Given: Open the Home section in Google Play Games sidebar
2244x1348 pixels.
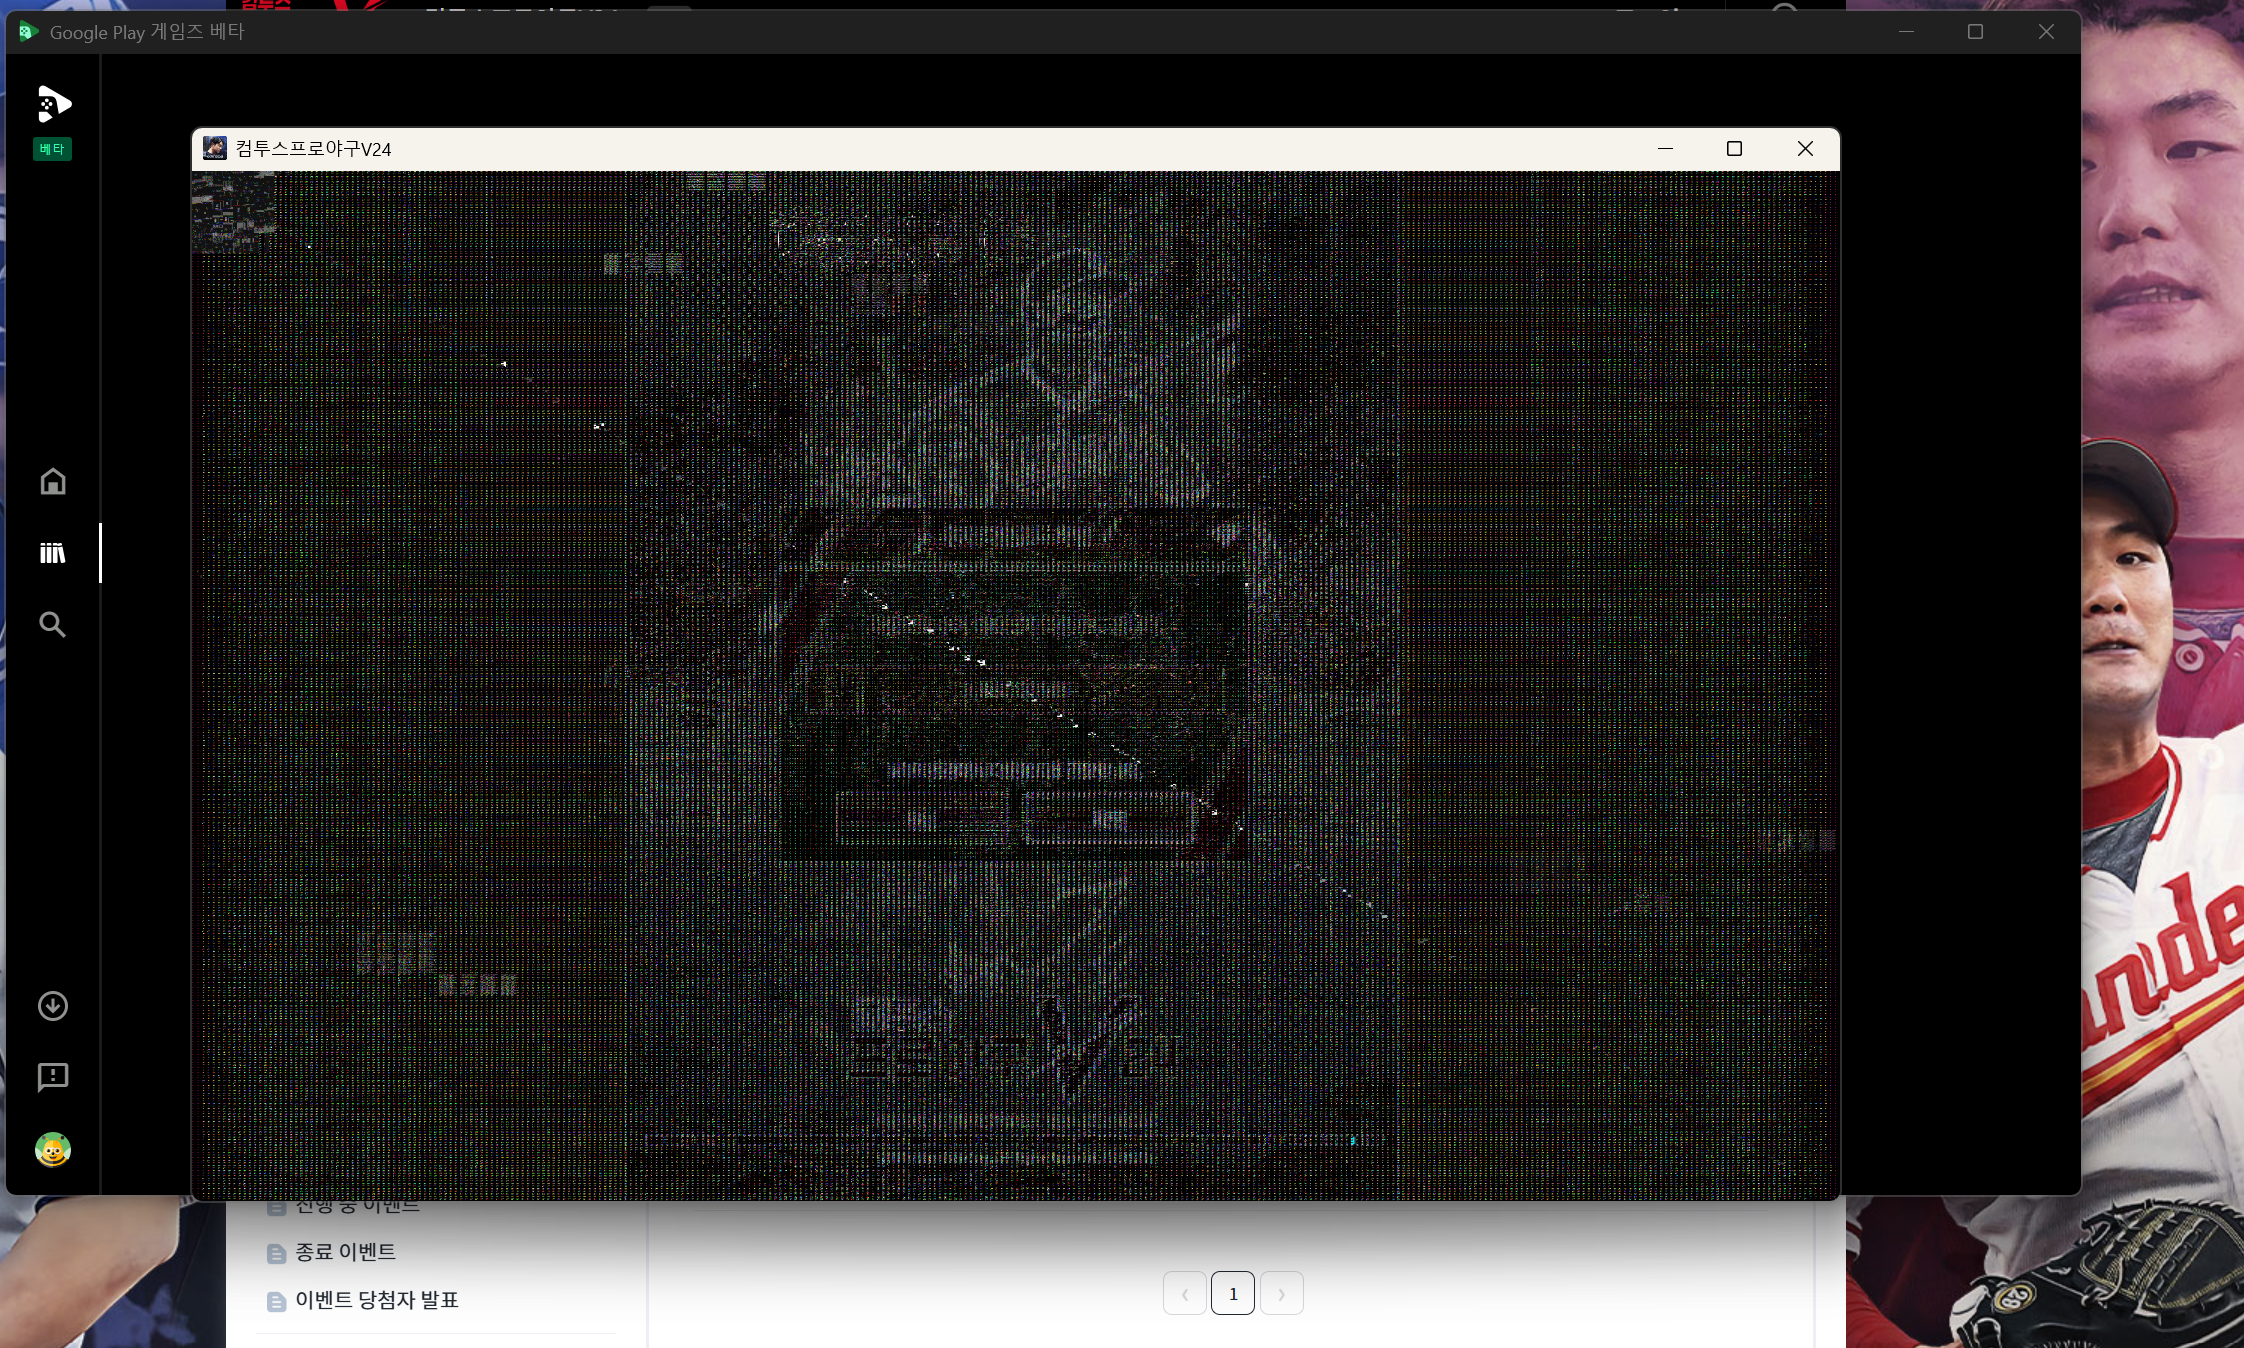Looking at the screenshot, I should [x=53, y=482].
